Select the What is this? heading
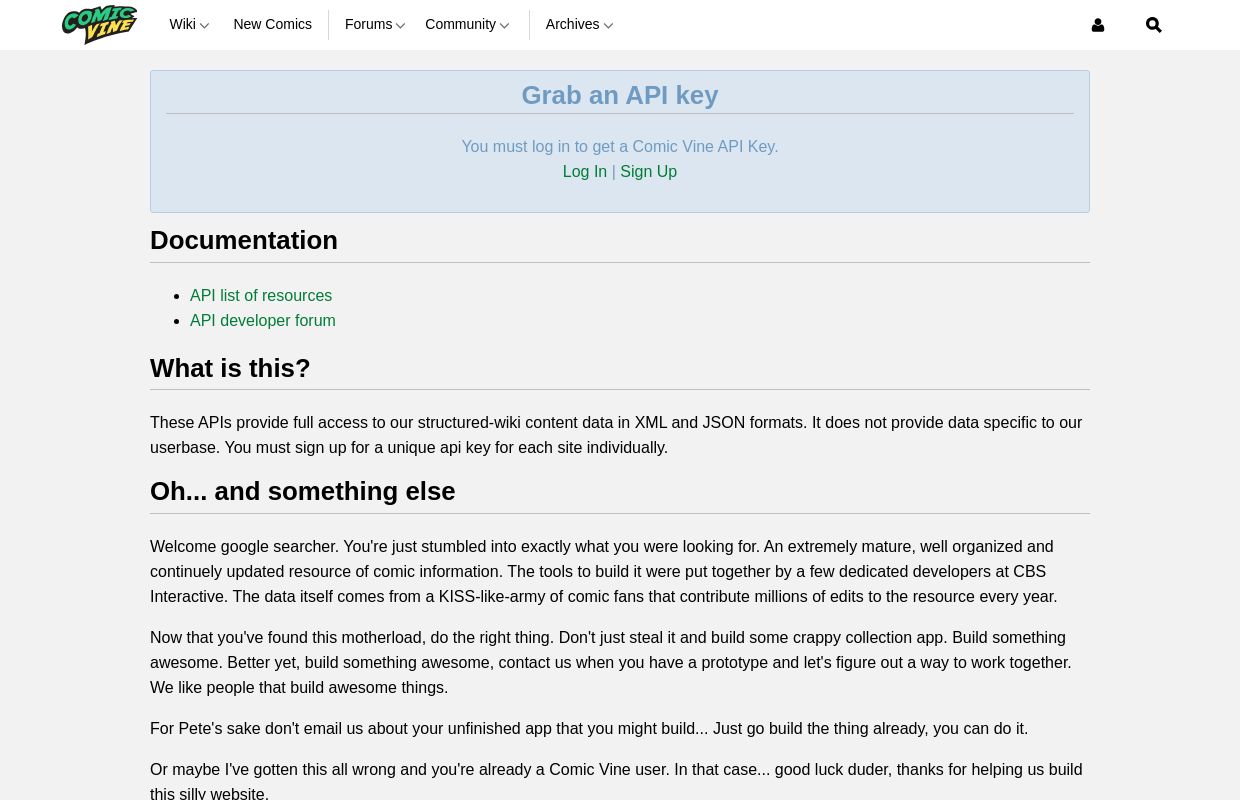This screenshot has width=1240, height=800. point(230,368)
